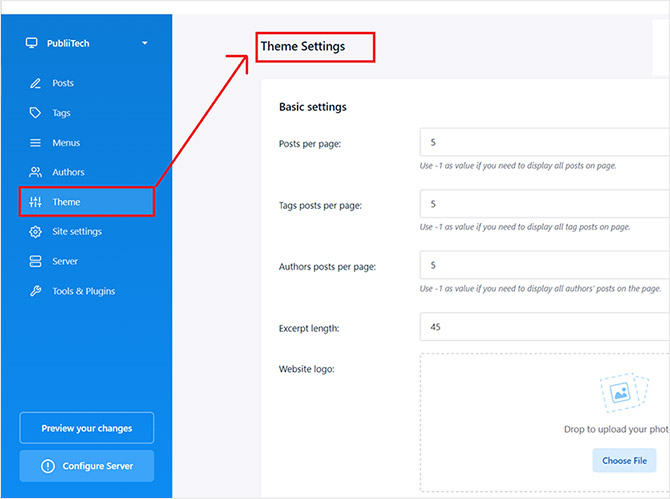Click the hamburger Menus icon
Viewport: 670px width, 499px height.
coord(36,143)
